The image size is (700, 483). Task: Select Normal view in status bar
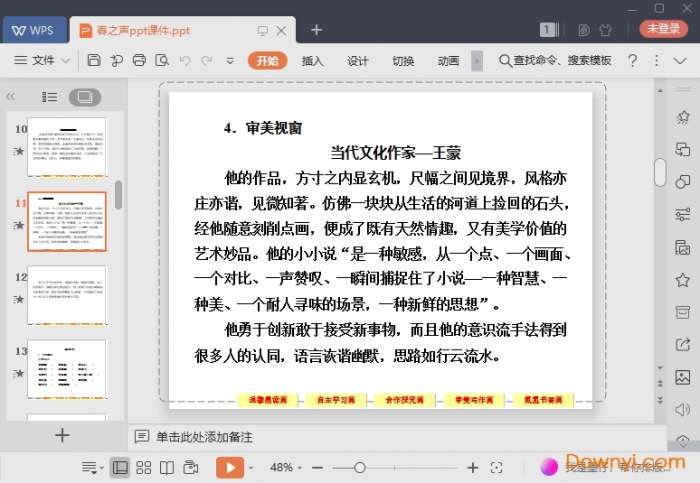pyautogui.click(x=120, y=467)
